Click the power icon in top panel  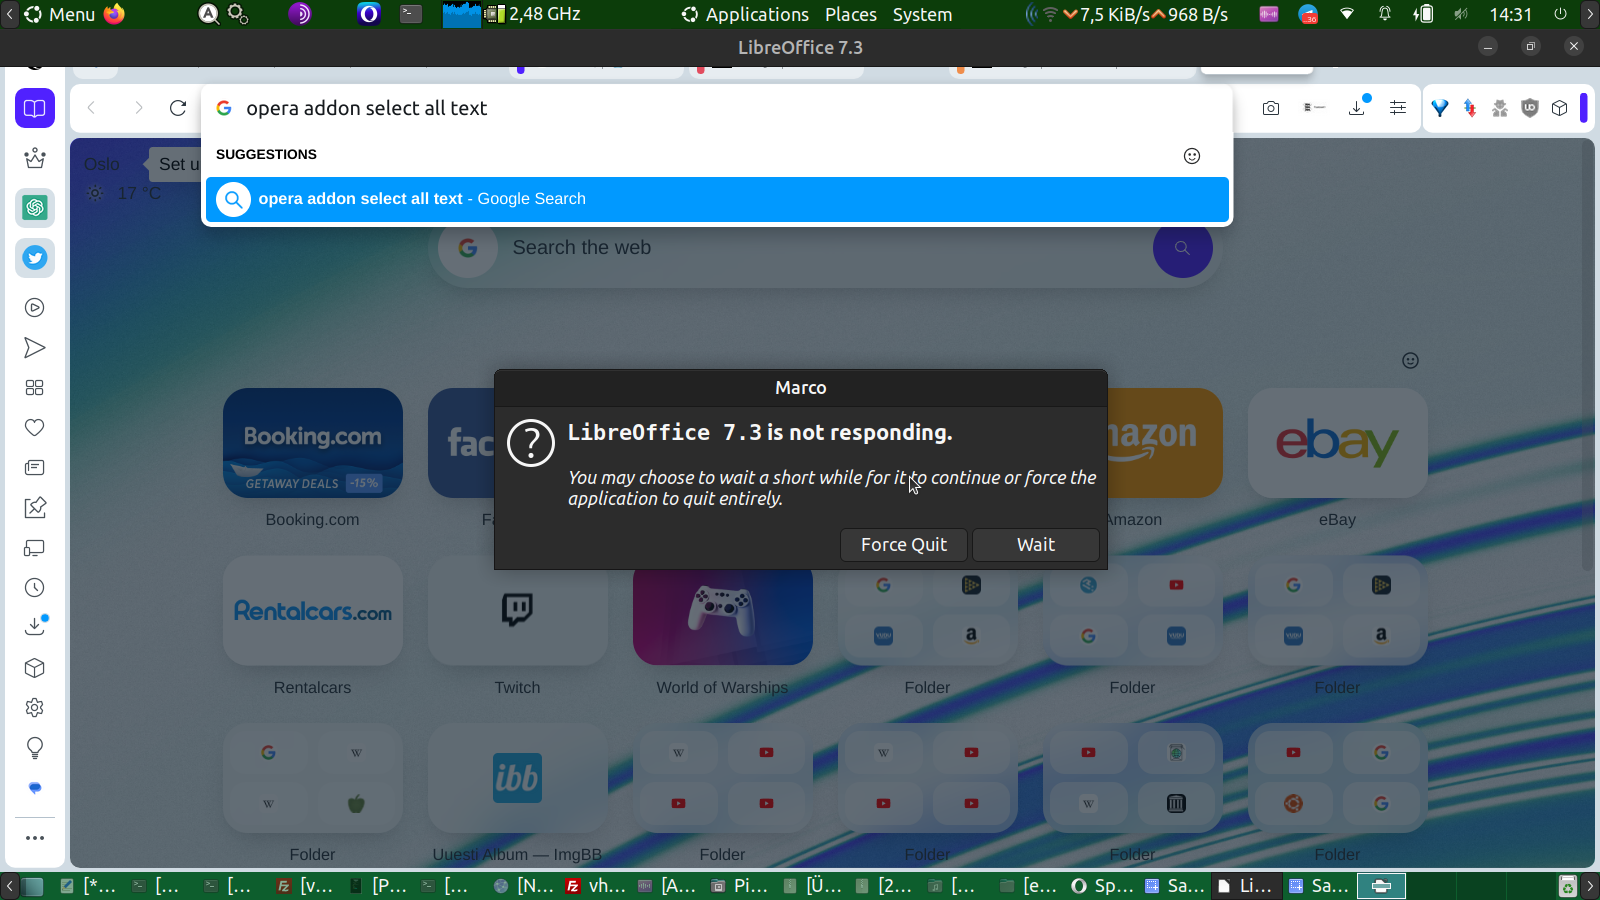(1560, 14)
